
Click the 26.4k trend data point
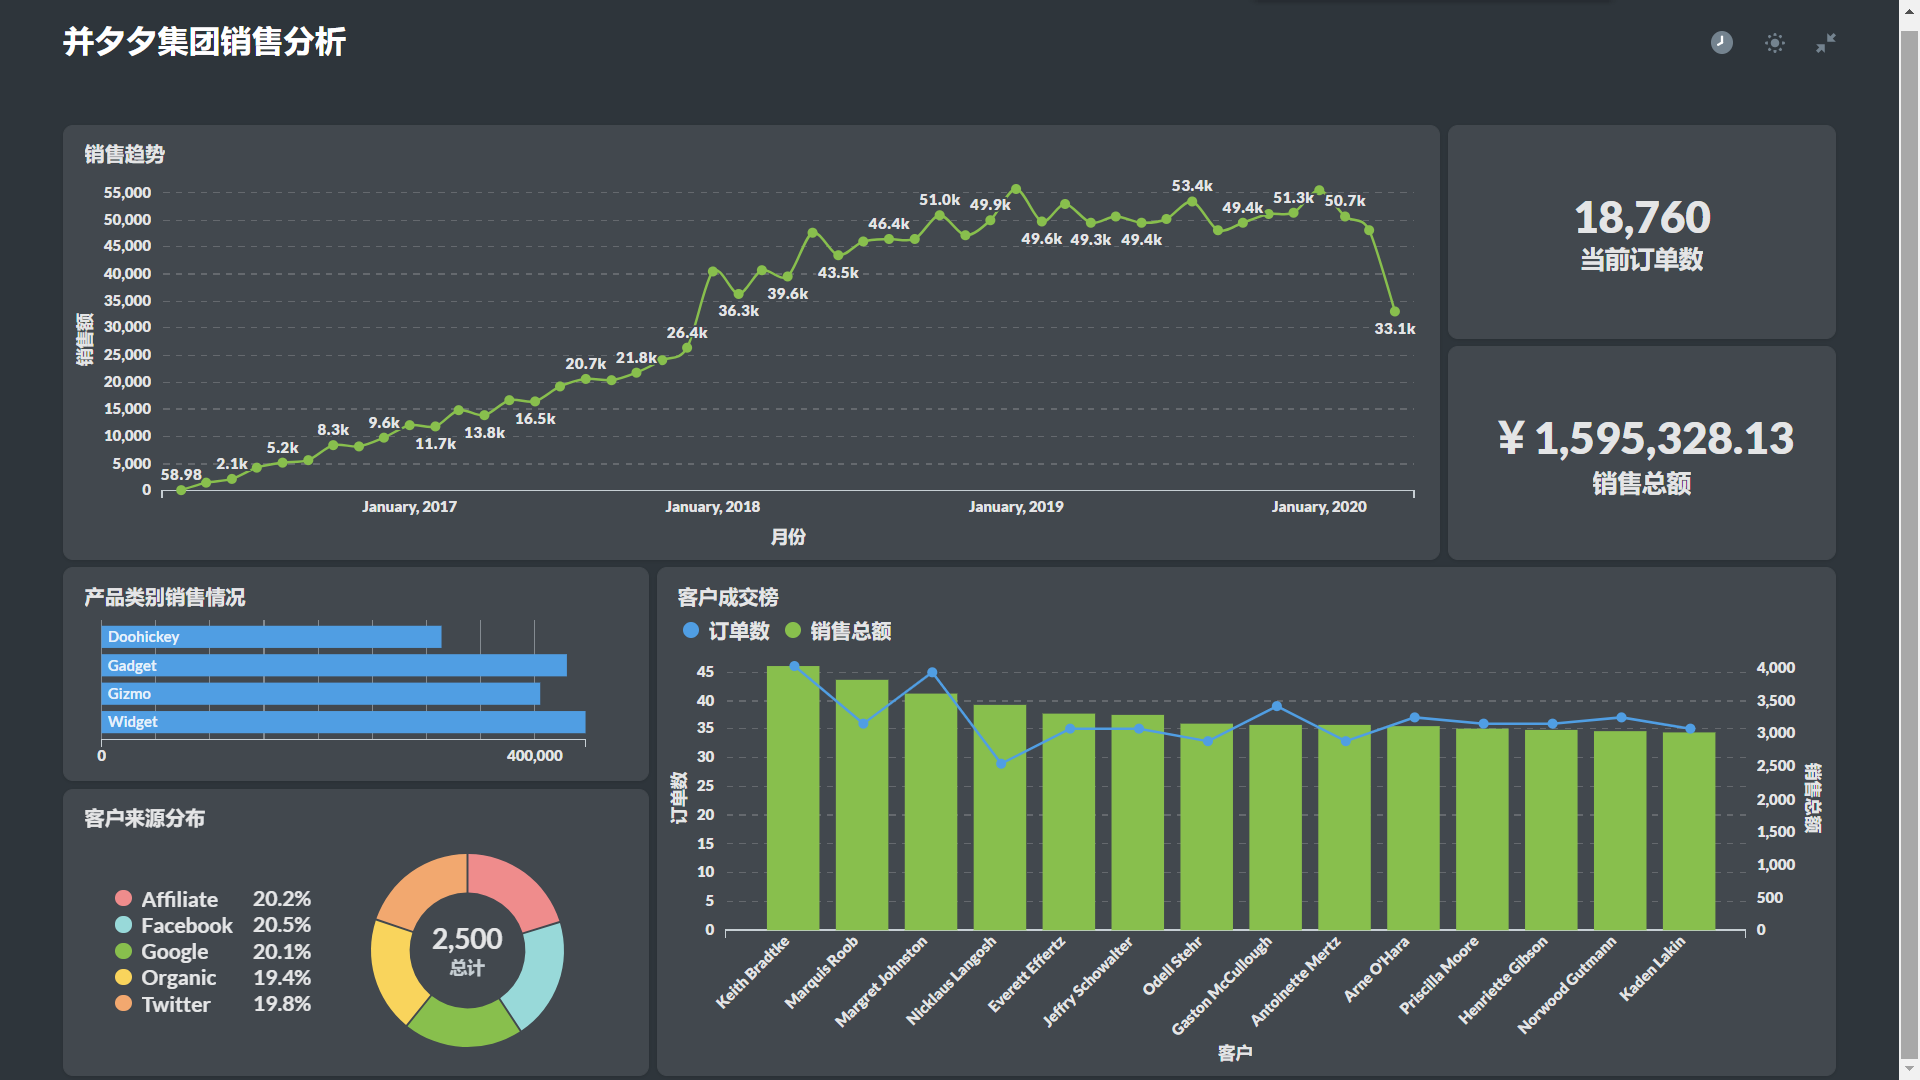pyautogui.click(x=687, y=347)
